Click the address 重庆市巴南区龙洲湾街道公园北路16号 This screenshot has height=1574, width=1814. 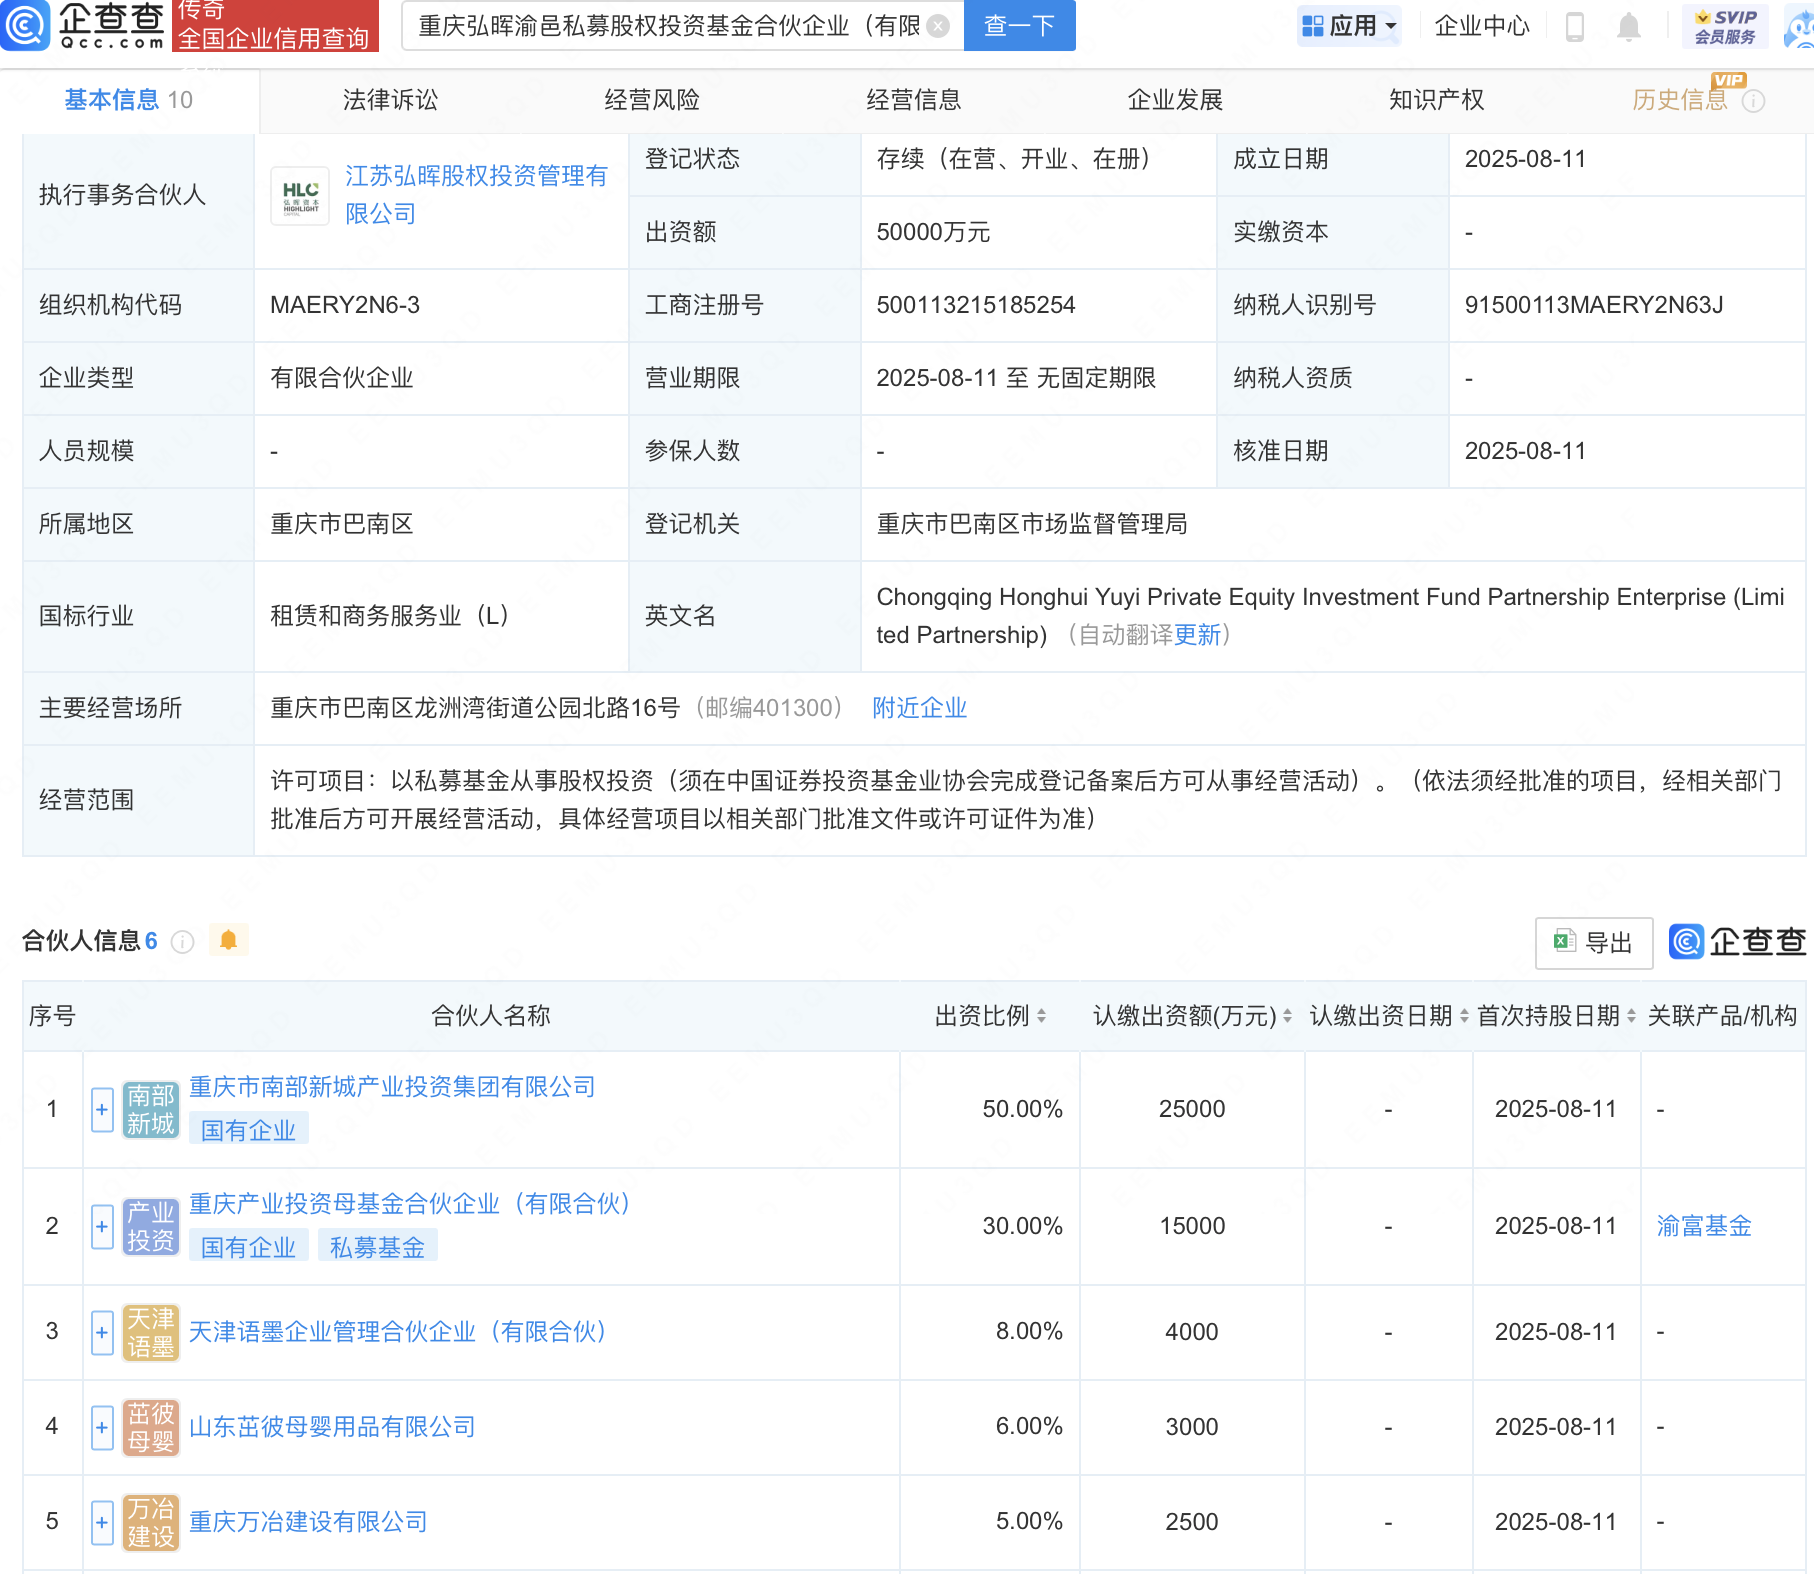point(475,708)
